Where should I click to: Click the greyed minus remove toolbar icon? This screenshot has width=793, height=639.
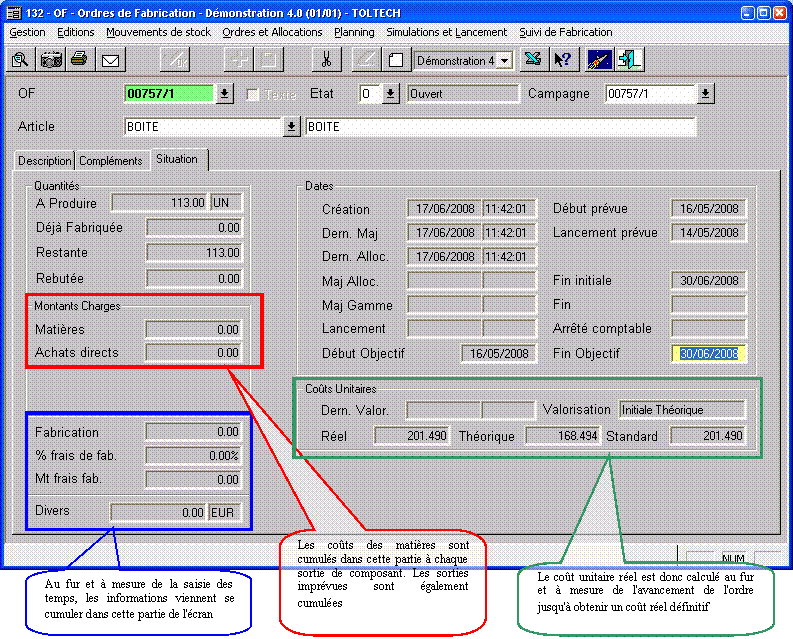click(269, 60)
